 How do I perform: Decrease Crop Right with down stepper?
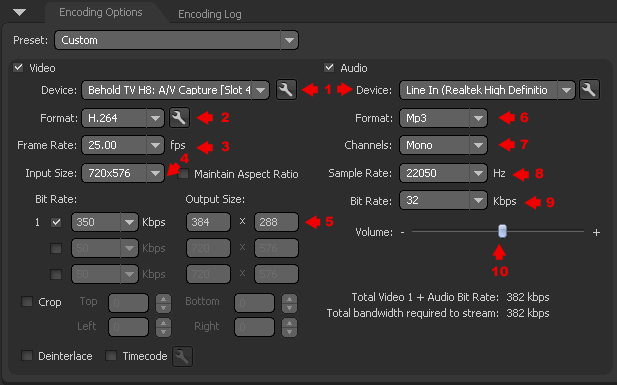coord(289,332)
